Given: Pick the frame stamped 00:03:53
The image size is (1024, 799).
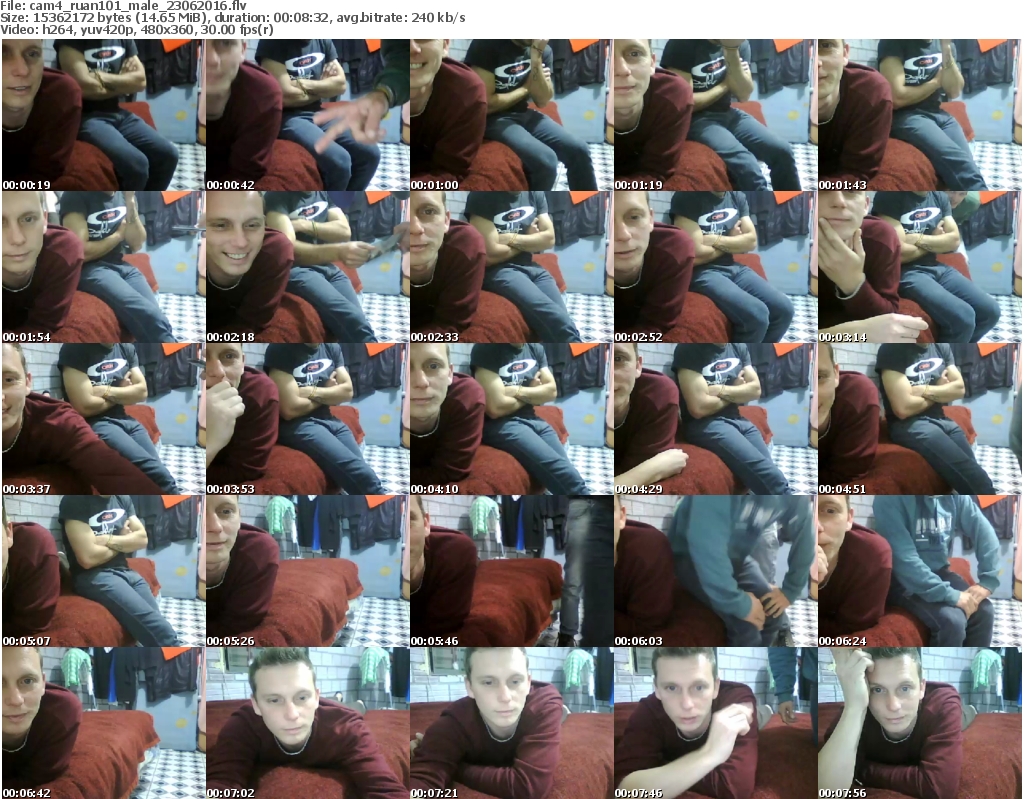Looking at the screenshot, I should (x=307, y=419).
